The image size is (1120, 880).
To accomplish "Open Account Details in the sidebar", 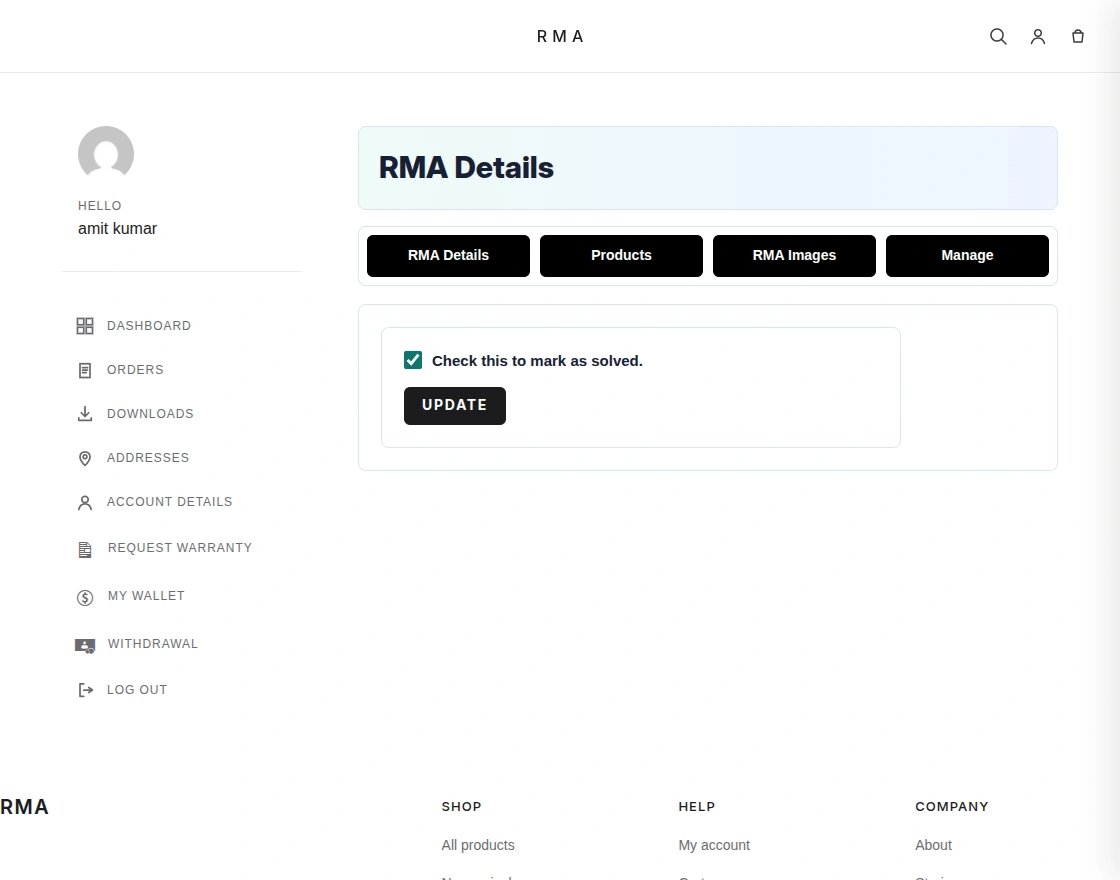I will [169, 502].
